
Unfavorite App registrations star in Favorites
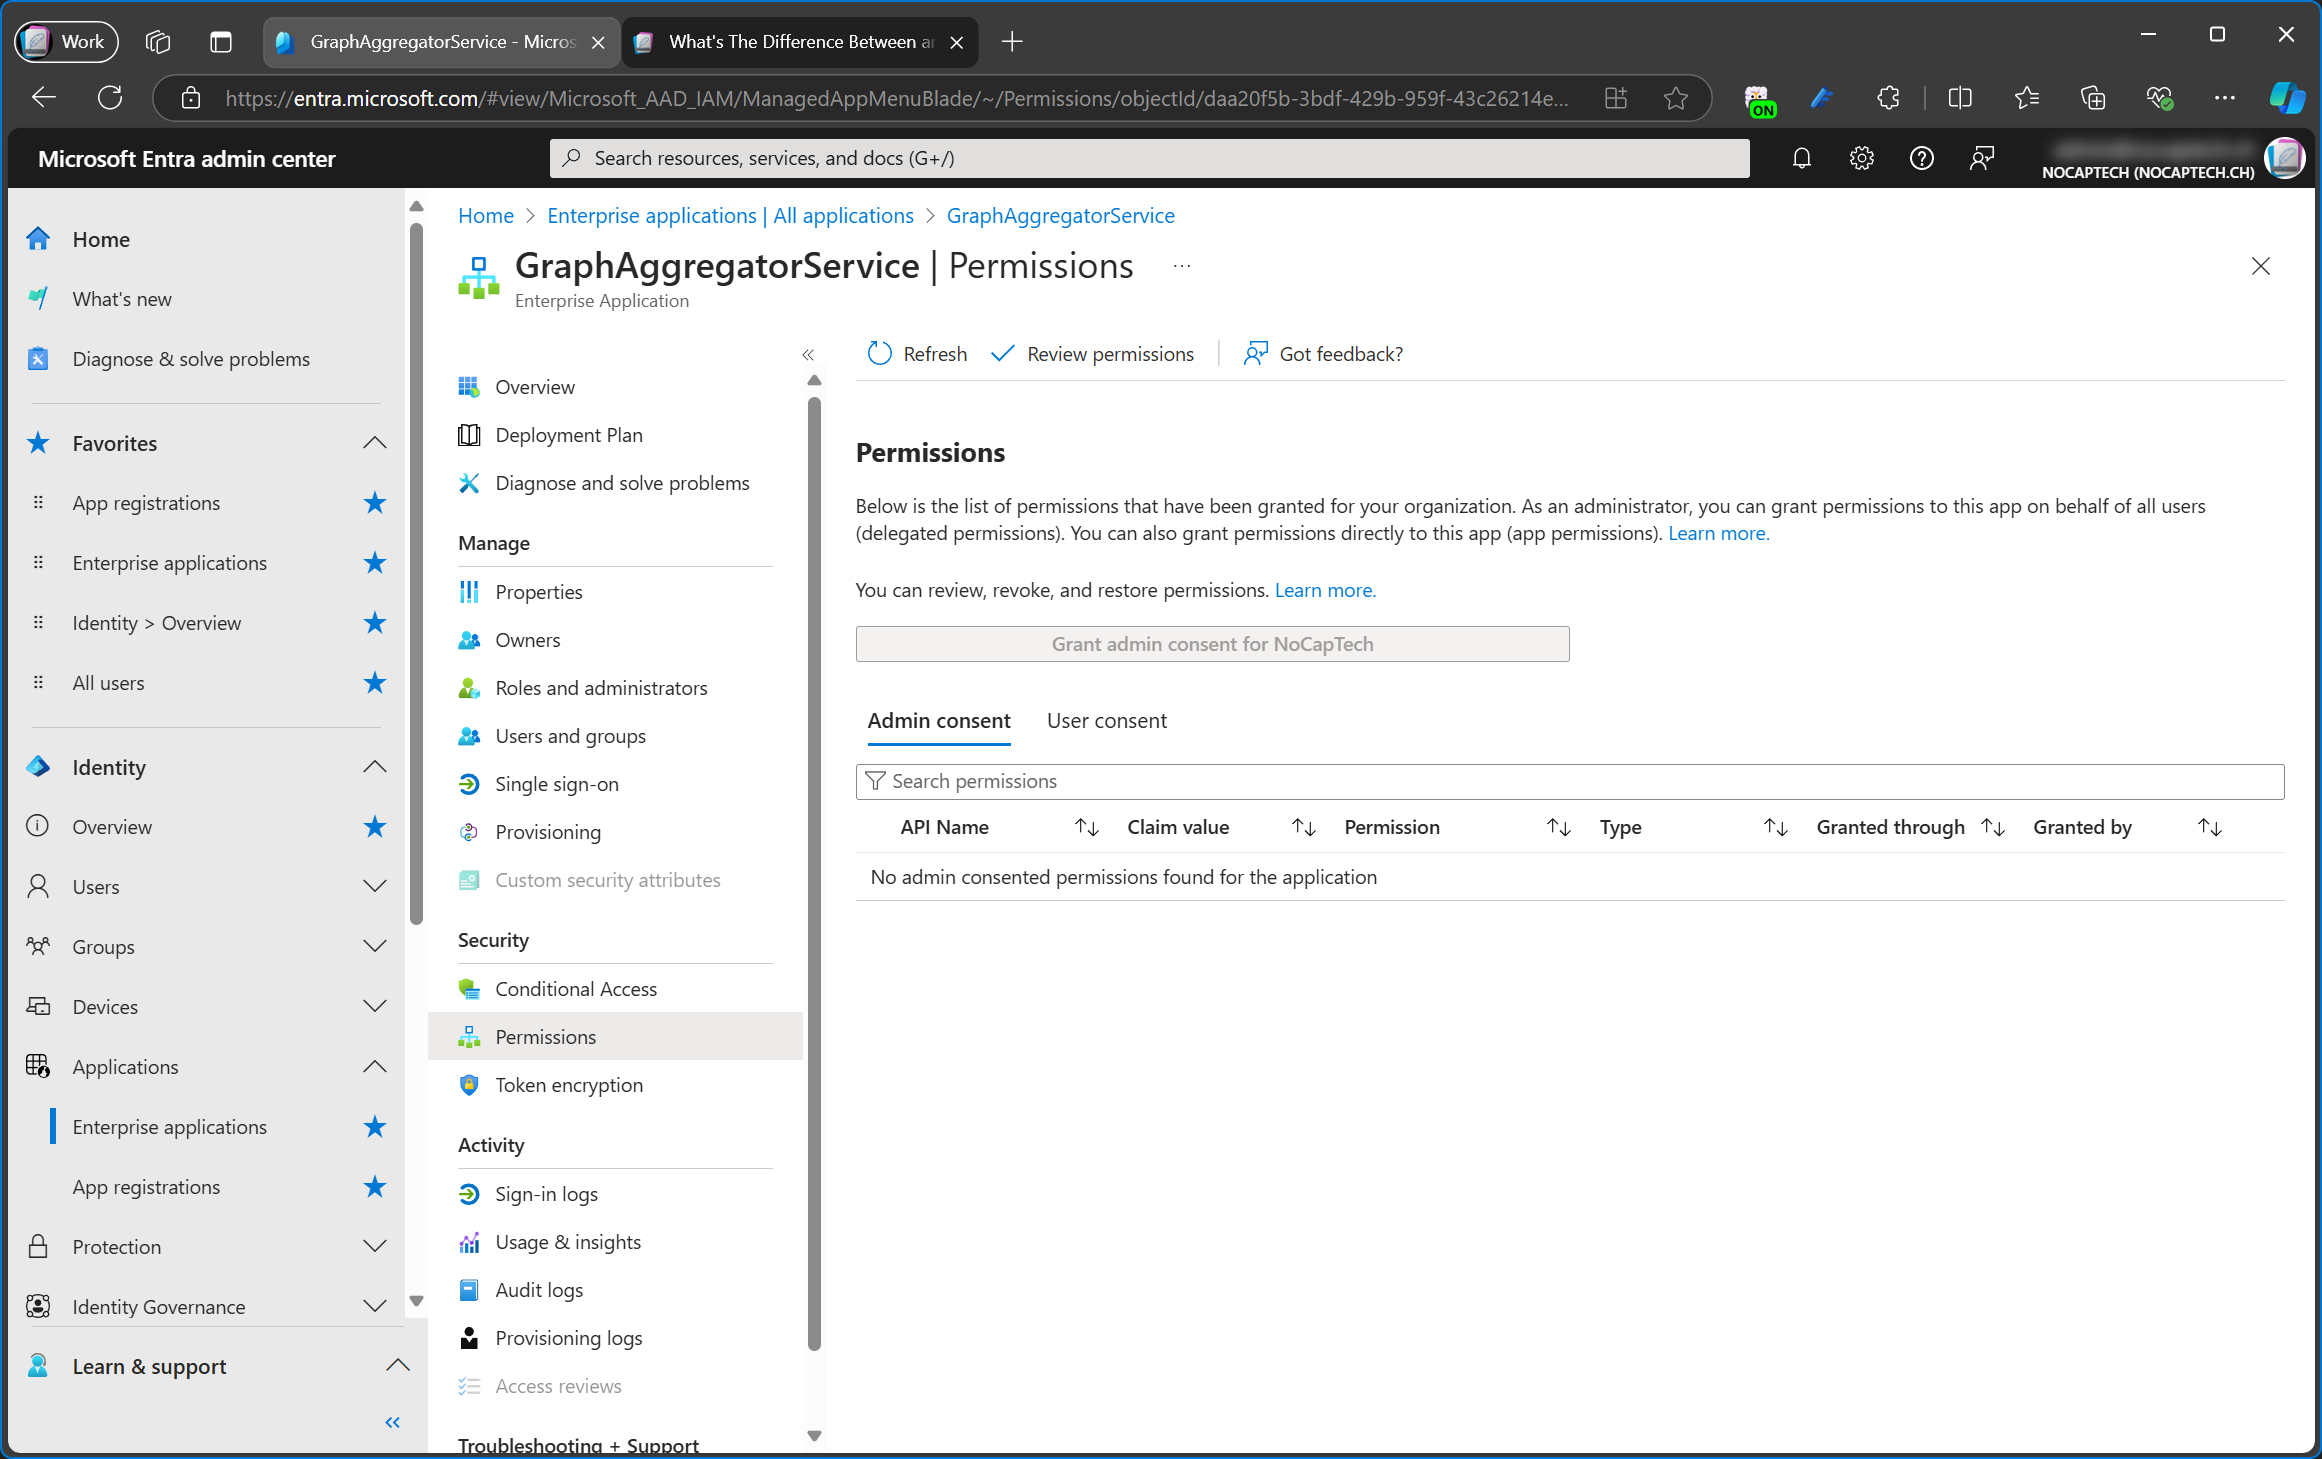[x=374, y=503]
